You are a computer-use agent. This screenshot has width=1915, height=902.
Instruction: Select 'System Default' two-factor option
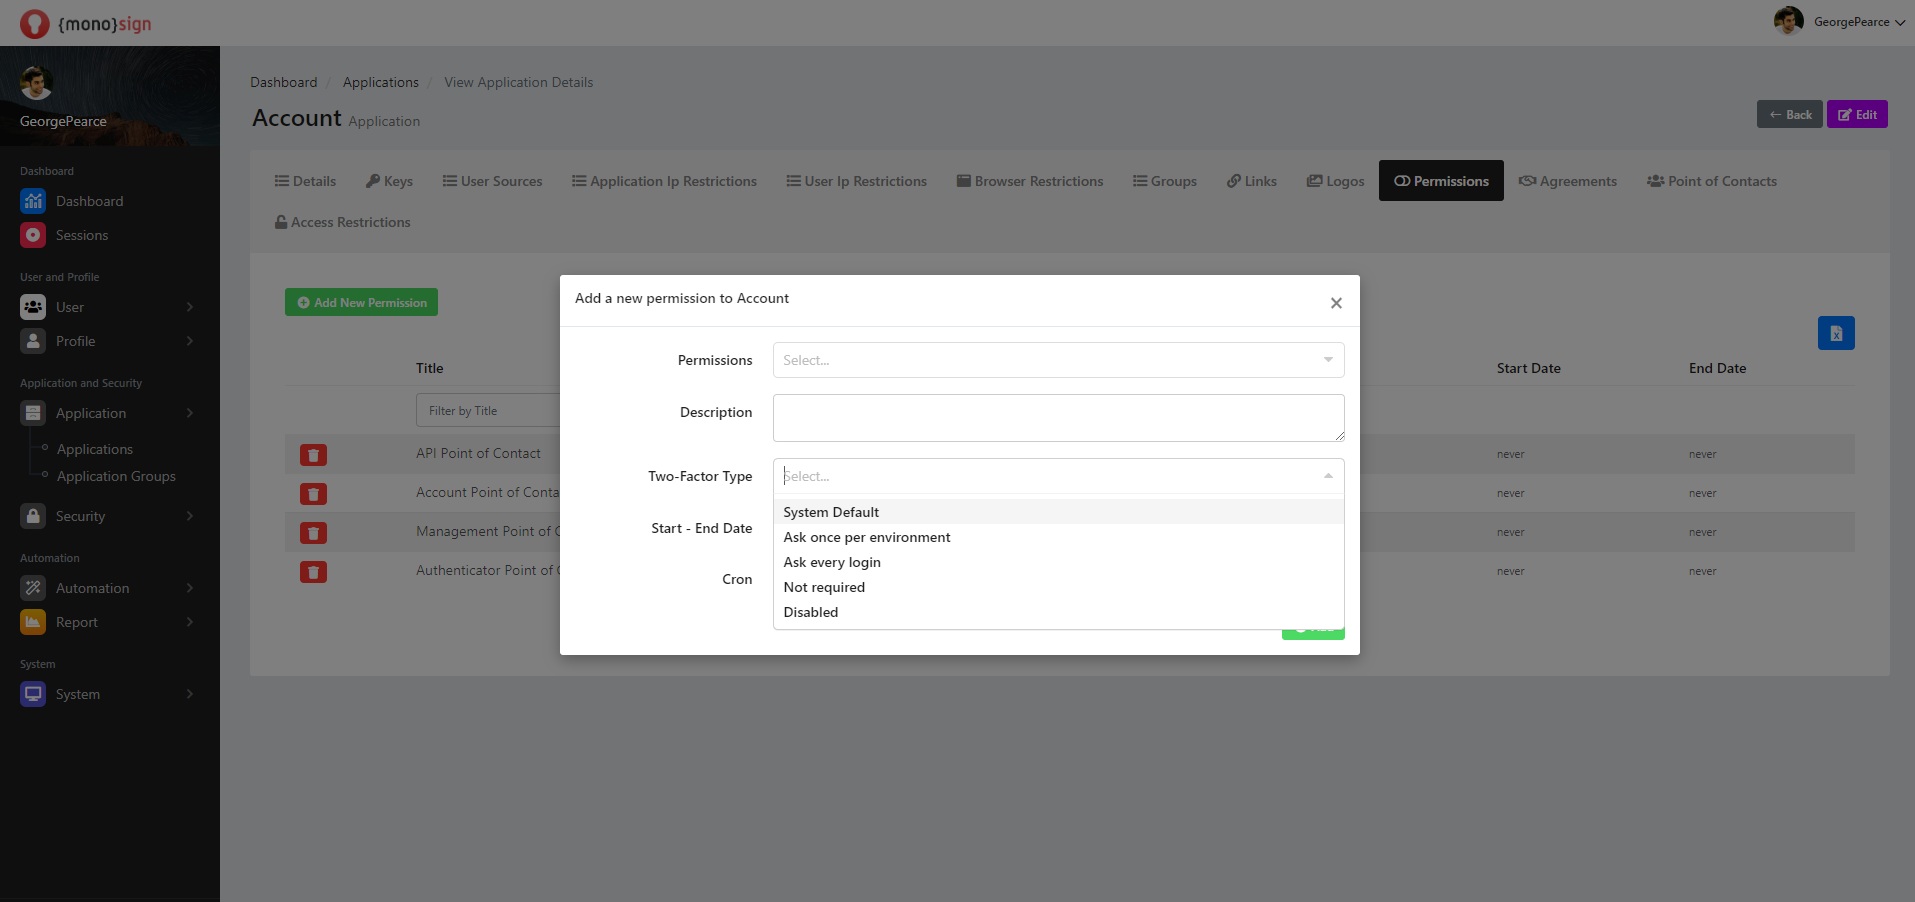click(x=831, y=512)
